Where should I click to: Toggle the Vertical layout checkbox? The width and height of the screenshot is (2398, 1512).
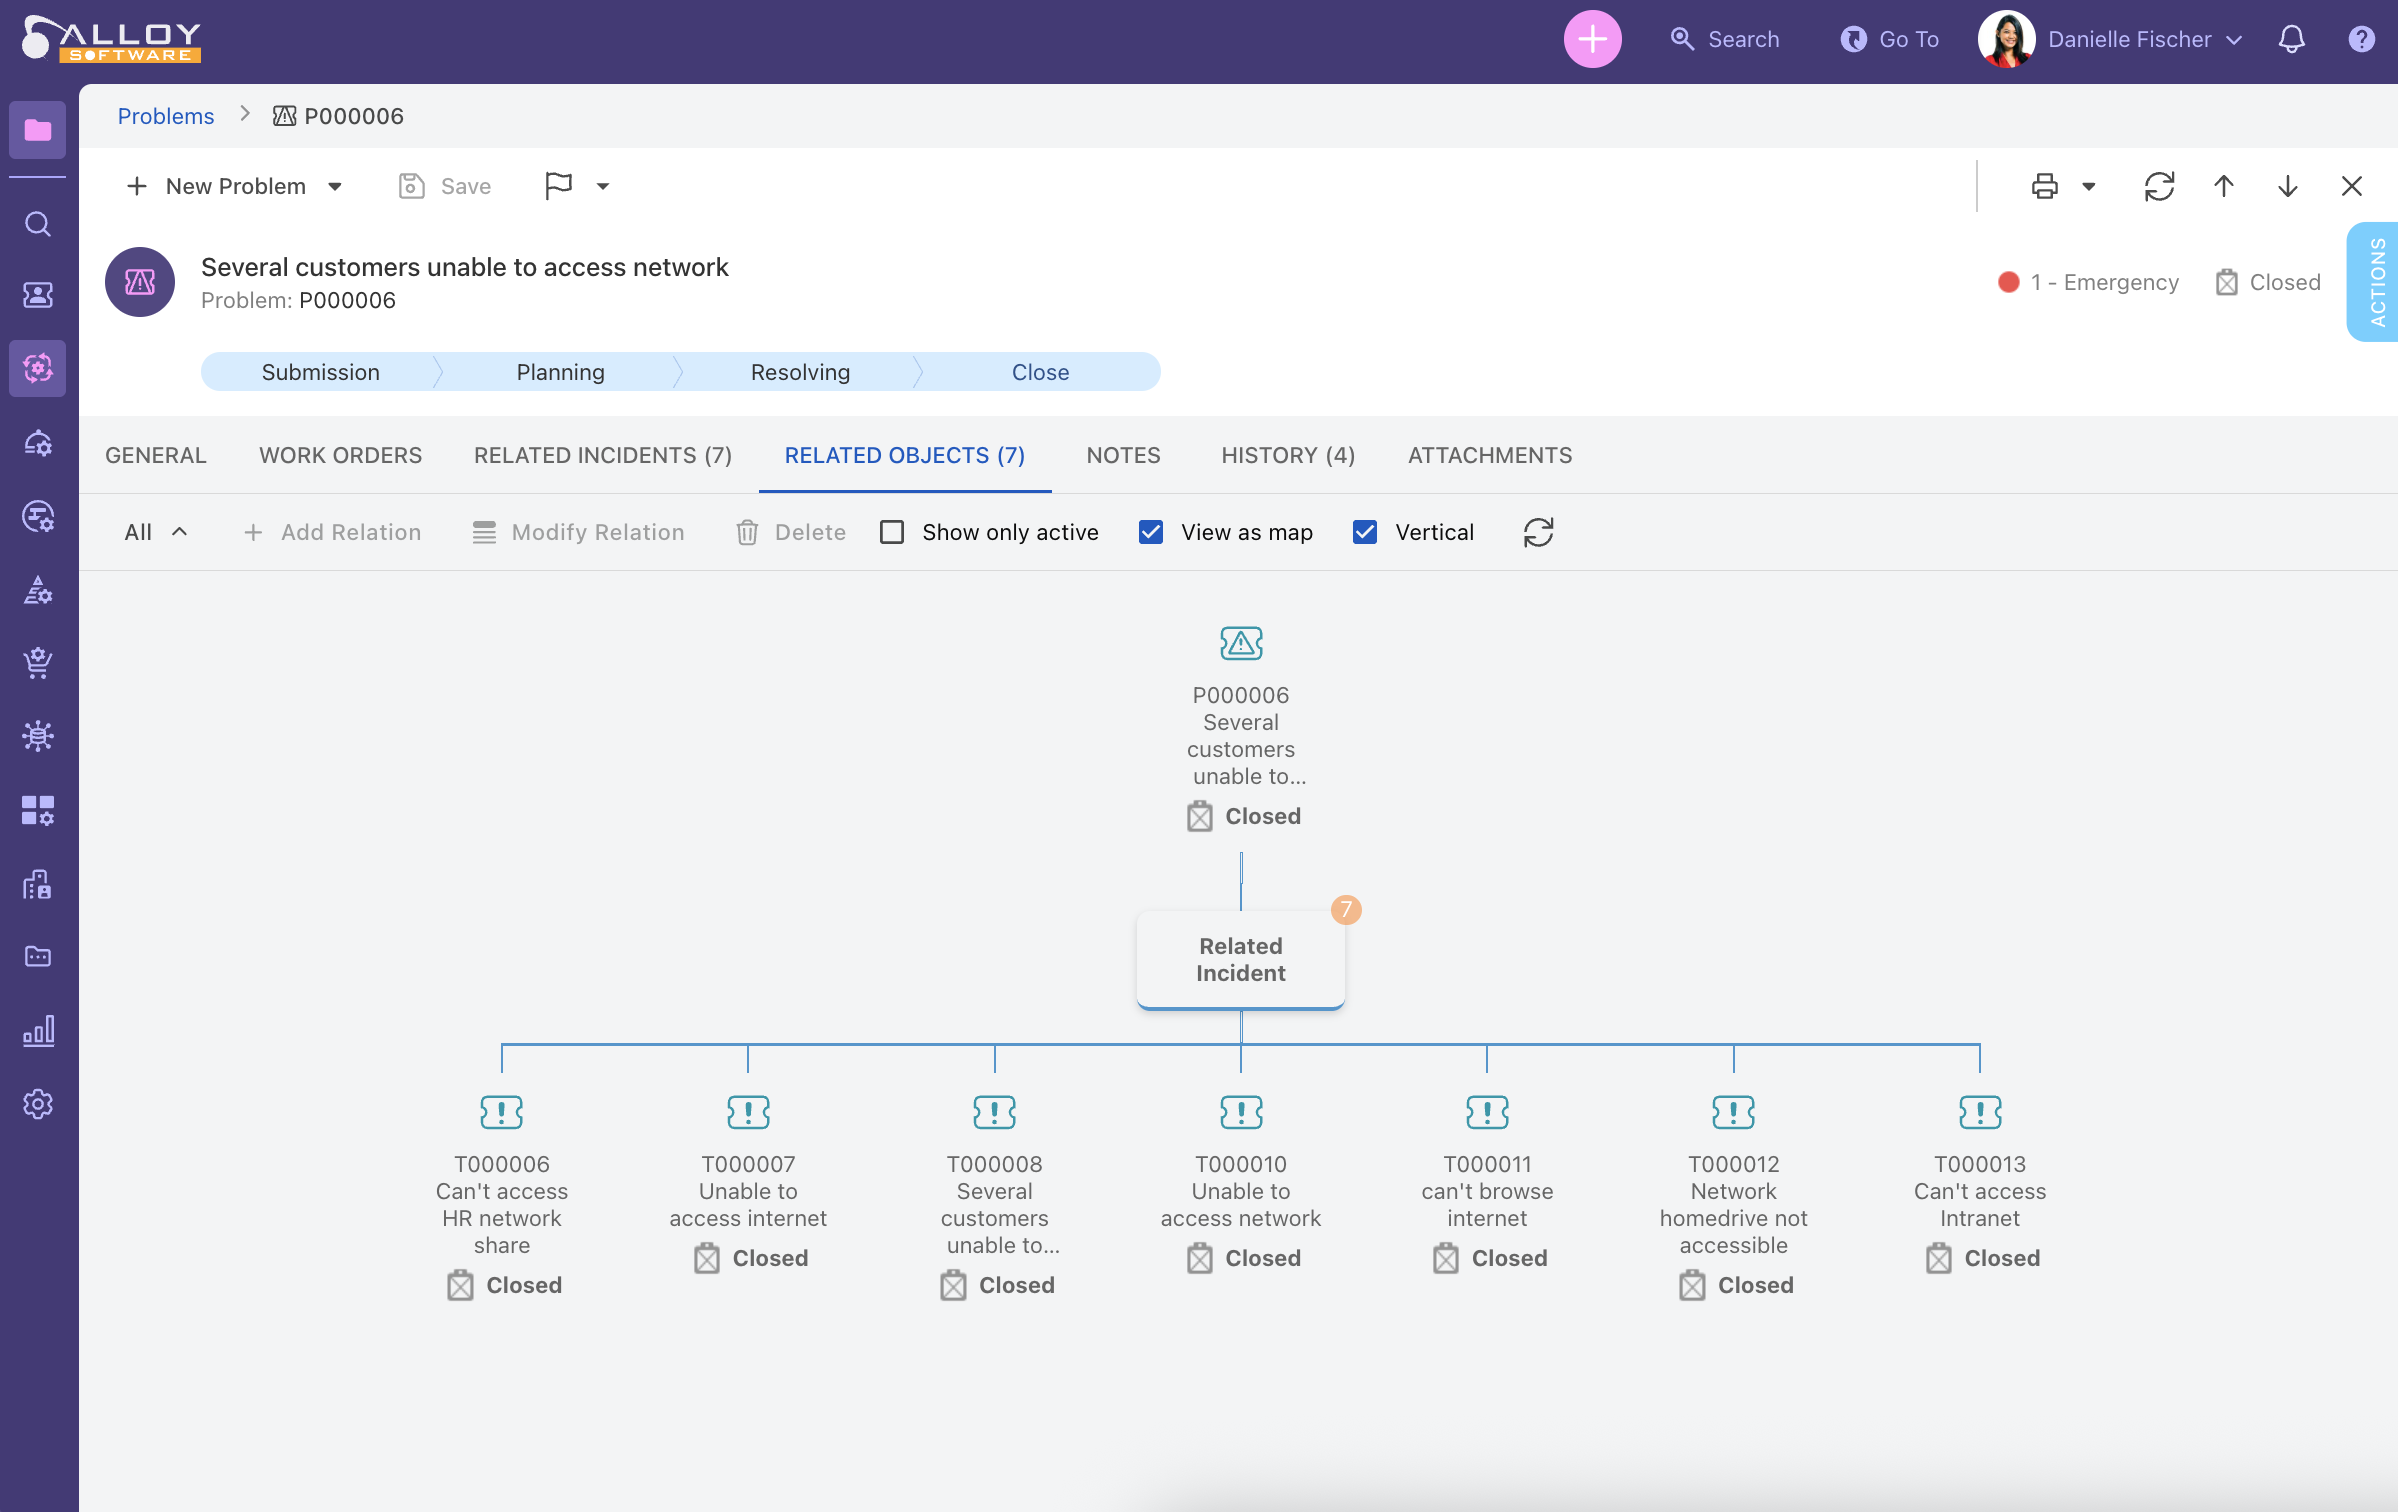(x=1365, y=532)
